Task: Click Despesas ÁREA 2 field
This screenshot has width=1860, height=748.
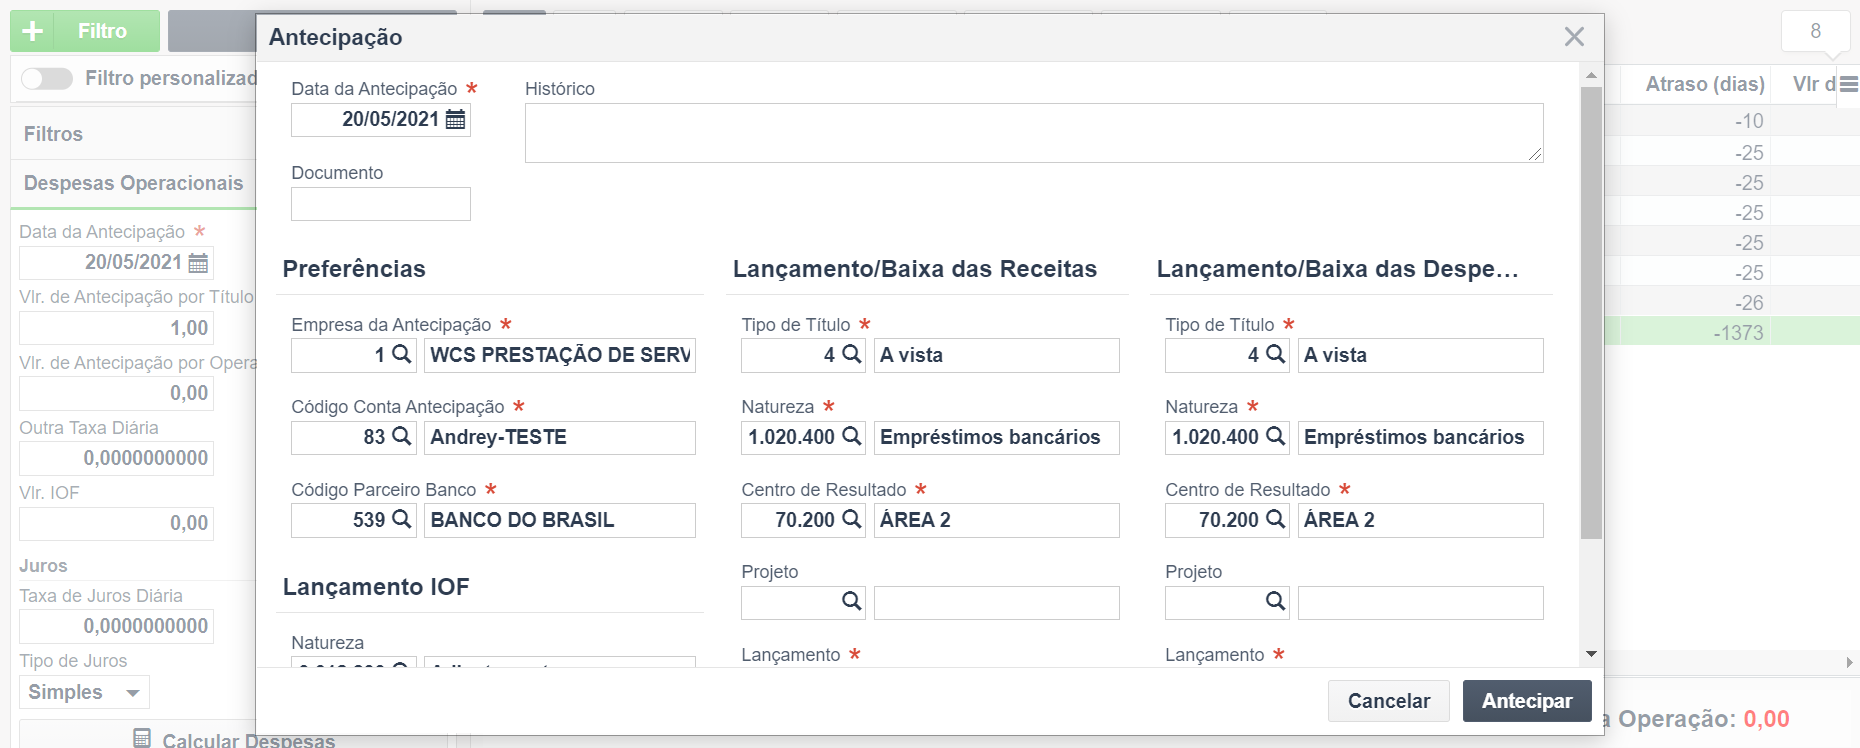Action: tap(1421, 520)
